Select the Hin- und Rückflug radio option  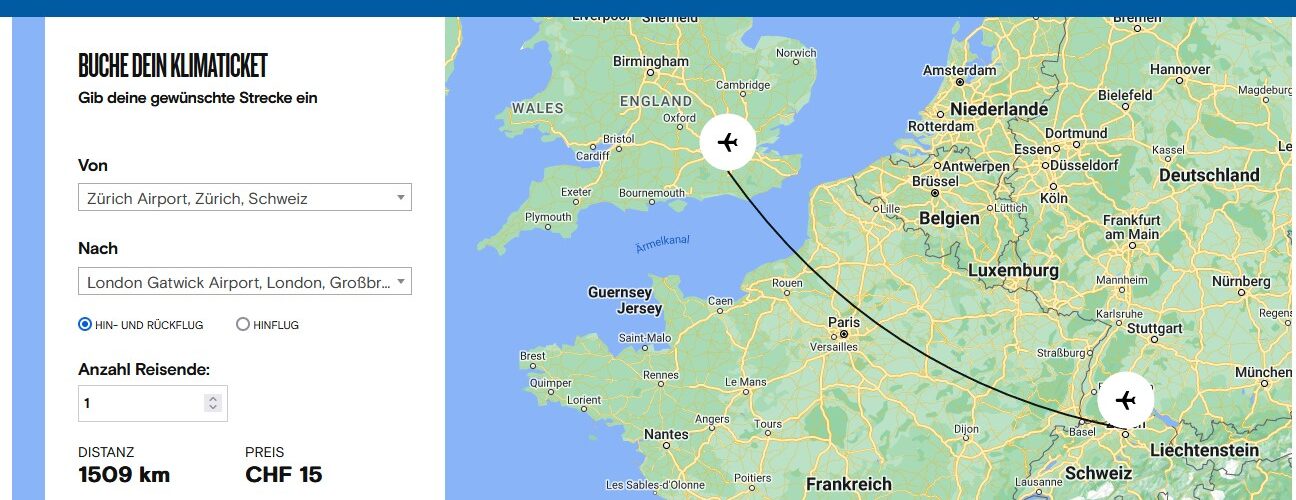85,324
